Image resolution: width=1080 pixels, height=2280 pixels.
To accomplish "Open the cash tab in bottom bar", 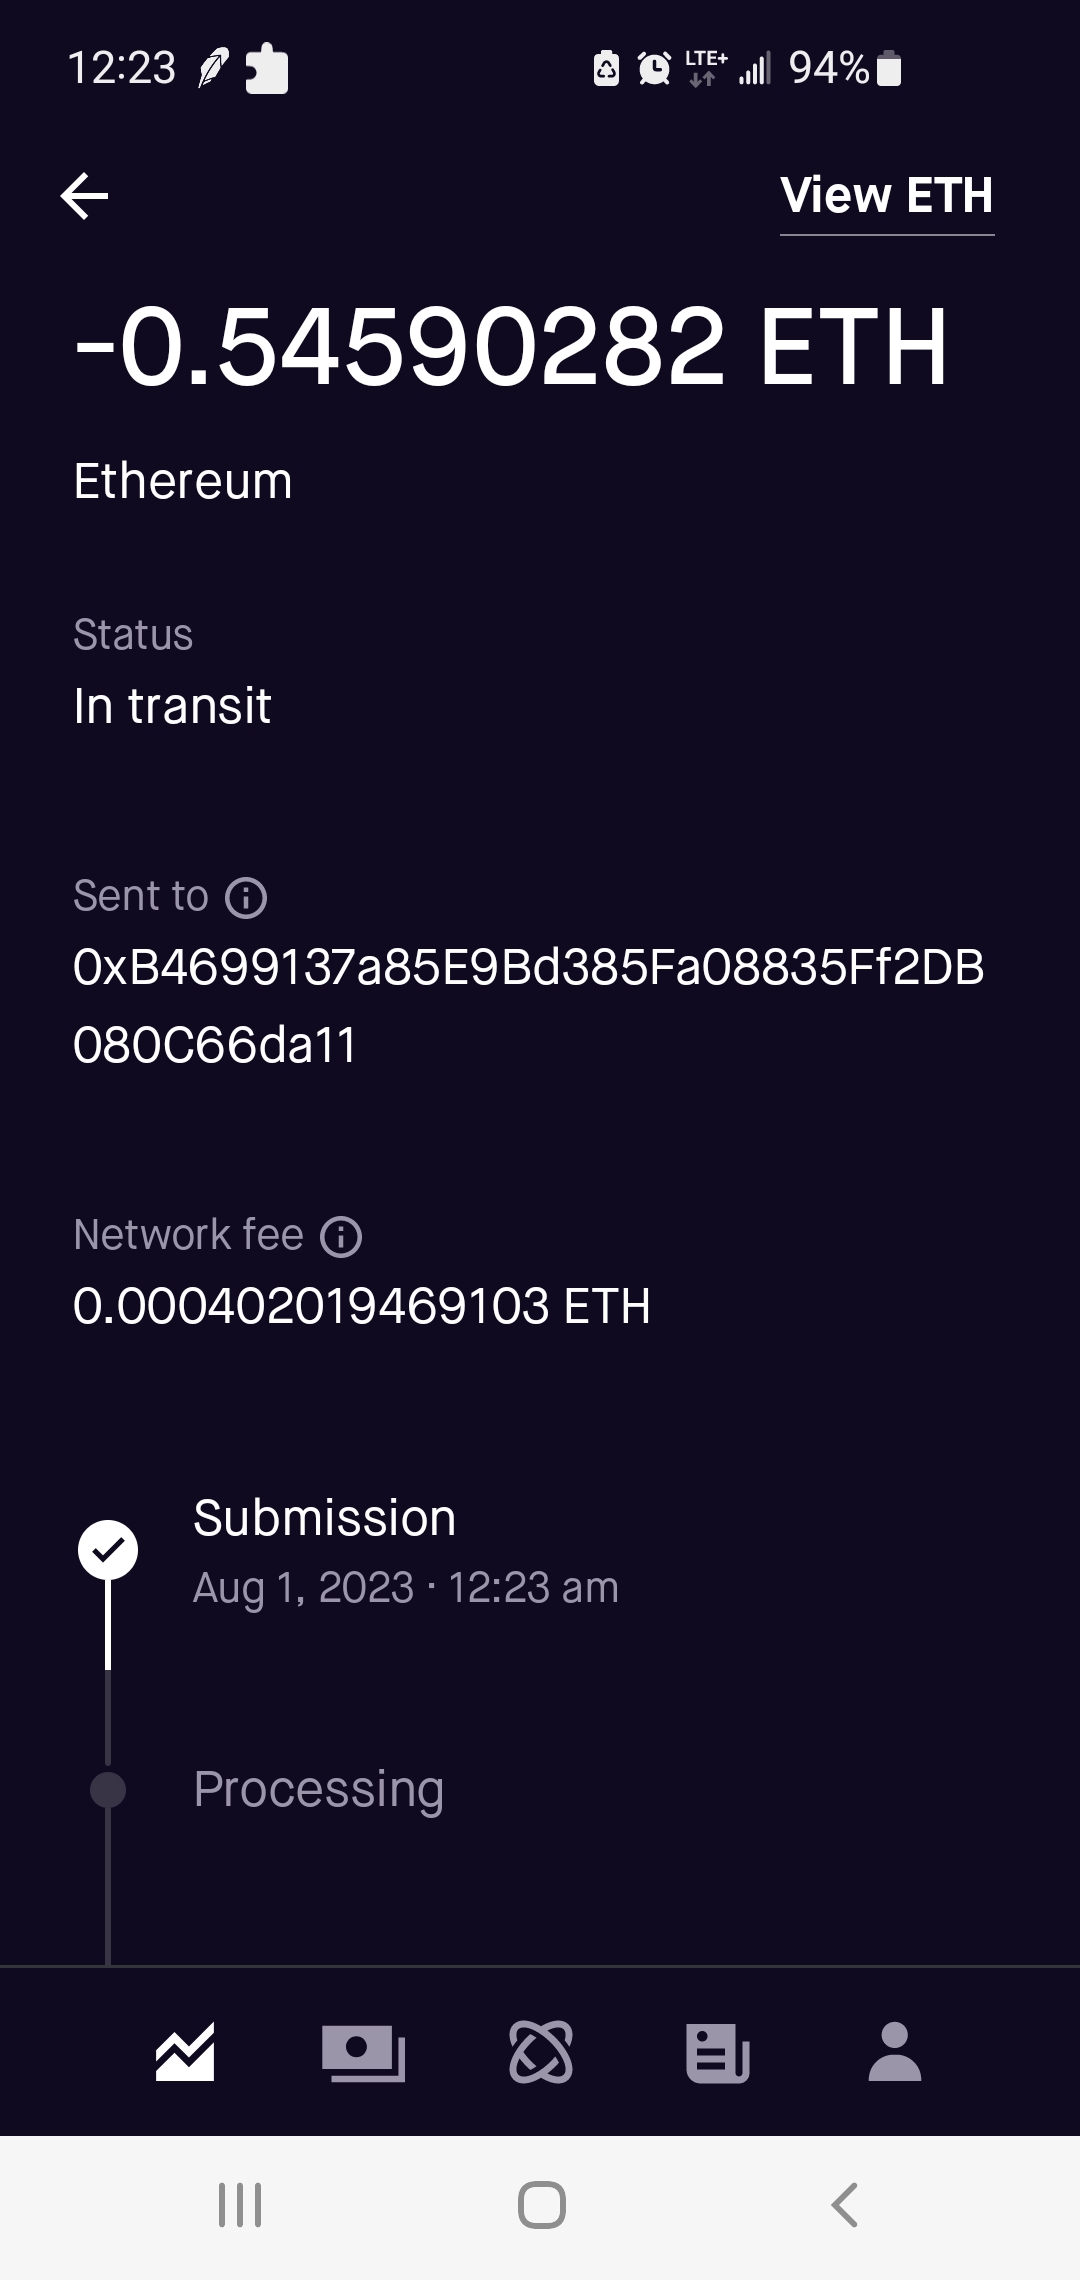I will pos(363,2052).
